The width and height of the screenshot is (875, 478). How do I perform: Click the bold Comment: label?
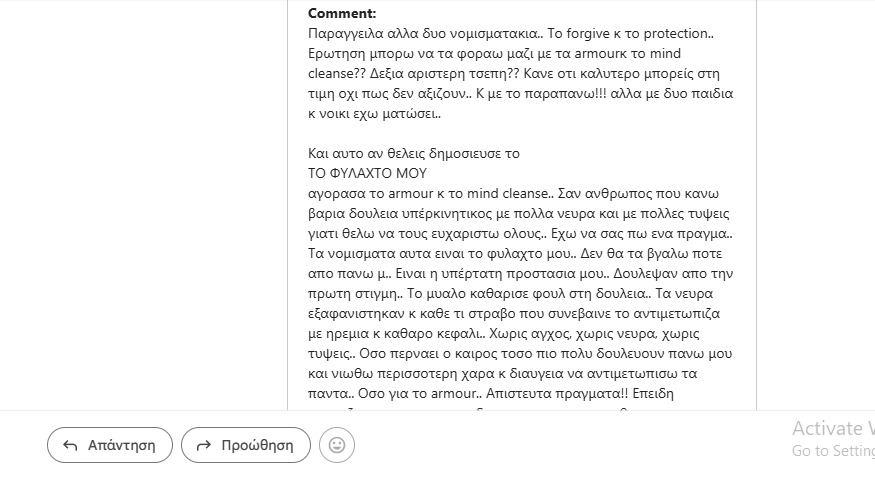(342, 13)
